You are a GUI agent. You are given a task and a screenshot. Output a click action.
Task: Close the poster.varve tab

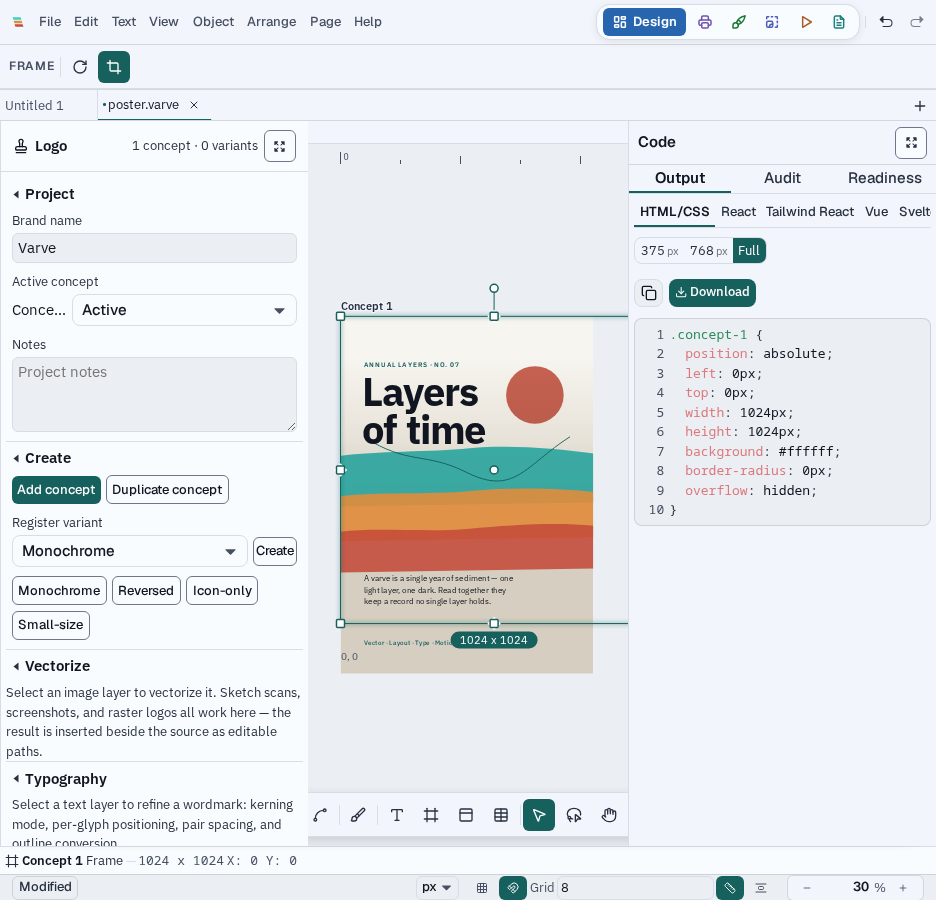point(194,105)
